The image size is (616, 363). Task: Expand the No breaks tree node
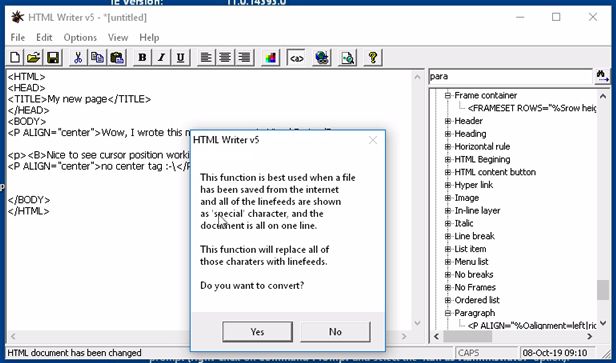click(x=447, y=275)
